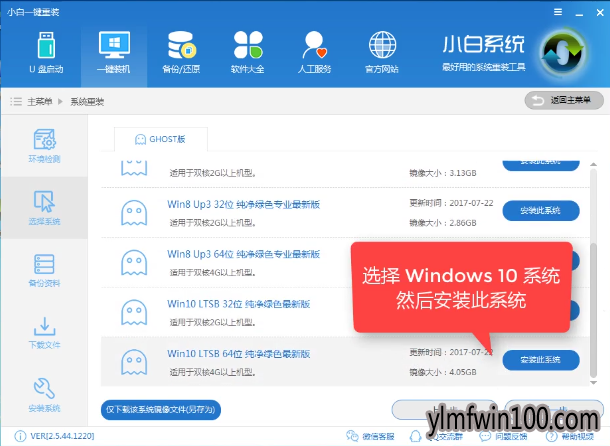Click ghost icon of Win8 Up3 64位

point(134,263)
